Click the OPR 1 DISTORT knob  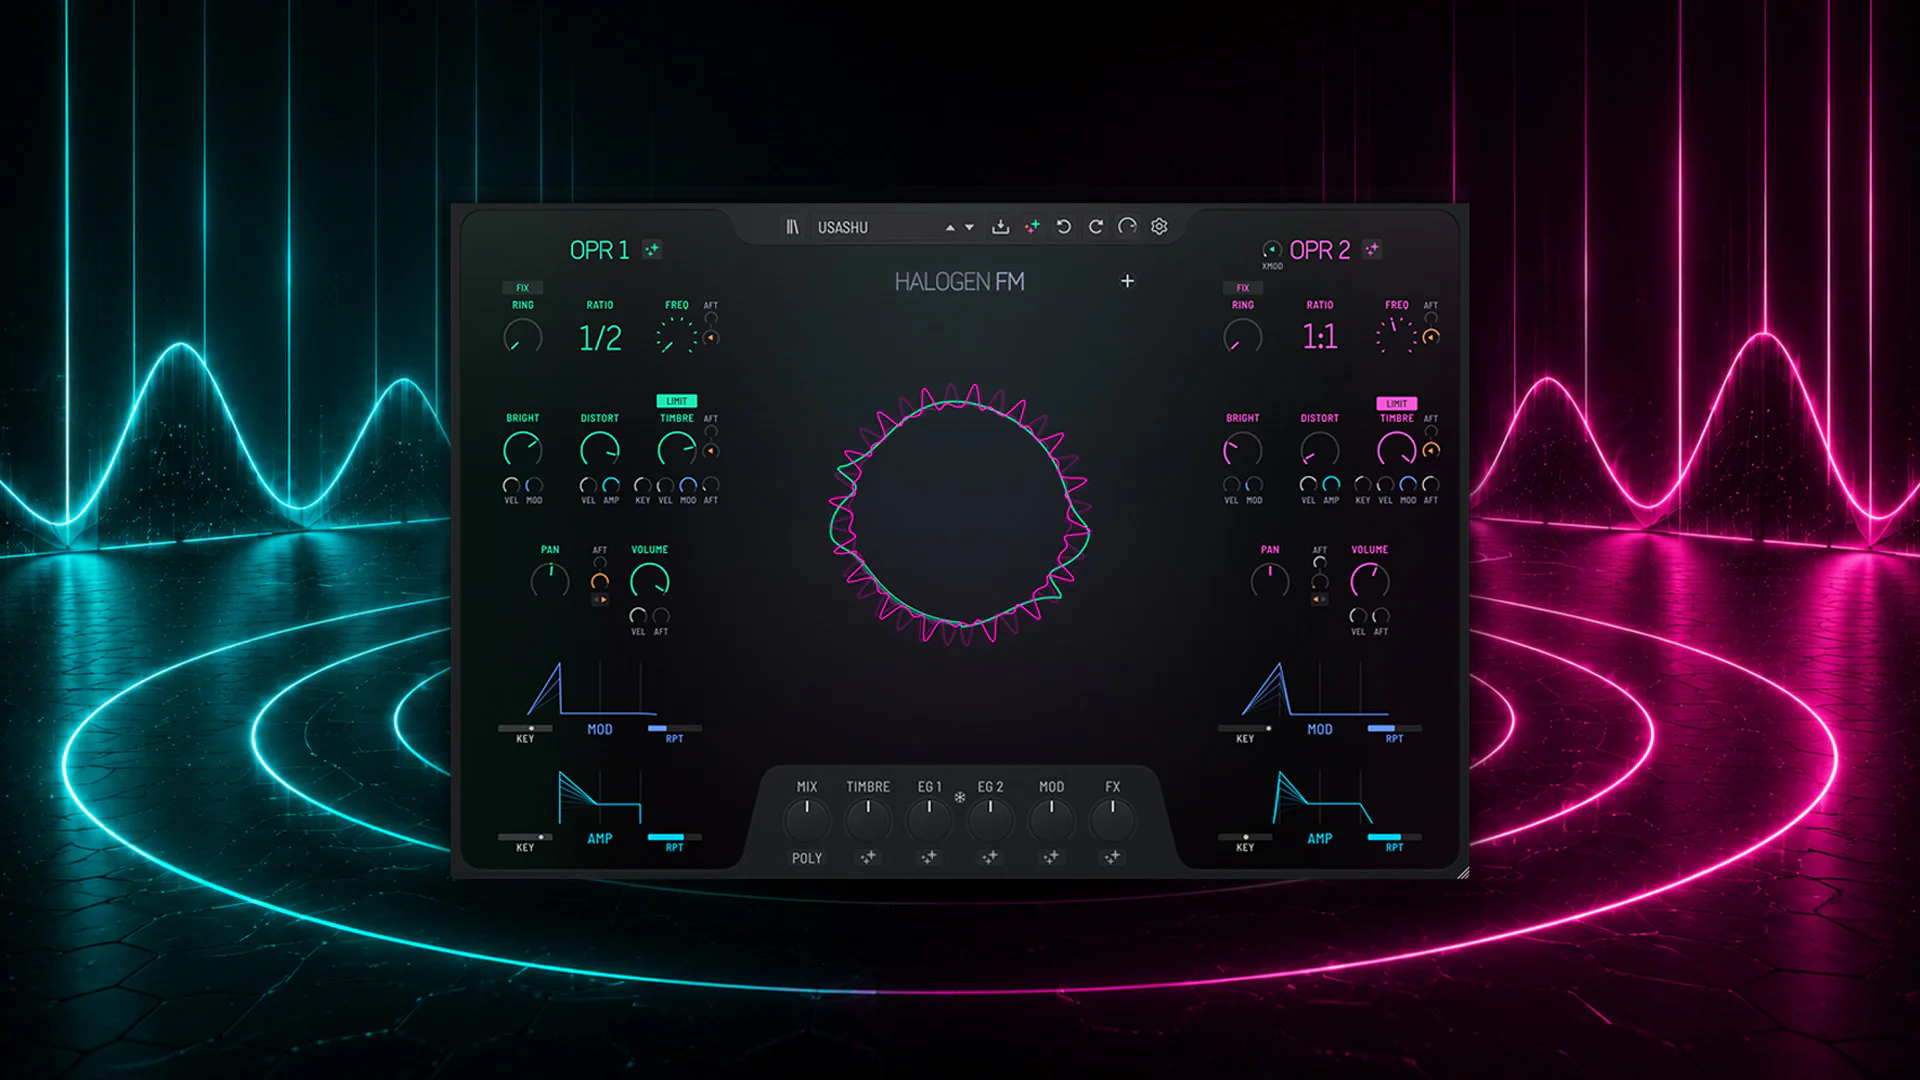[600, 449]
